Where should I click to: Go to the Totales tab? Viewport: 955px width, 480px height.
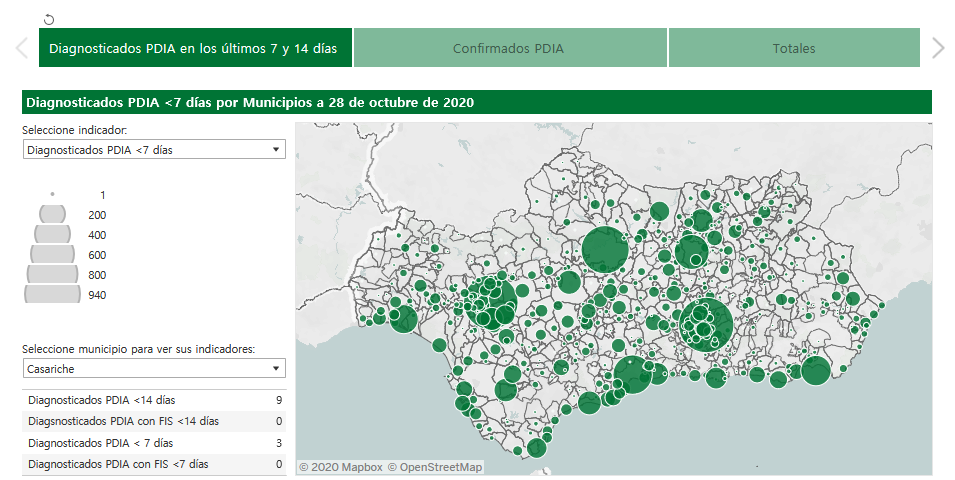pyautogui.click(x=793, y=48)
